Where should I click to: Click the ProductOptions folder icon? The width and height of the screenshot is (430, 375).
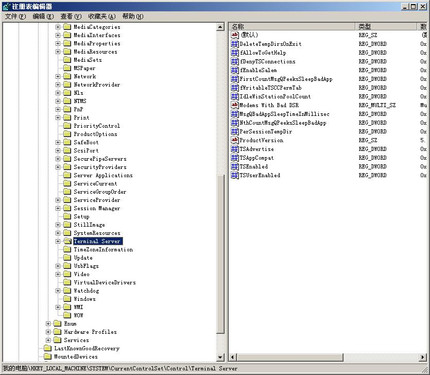68,134
